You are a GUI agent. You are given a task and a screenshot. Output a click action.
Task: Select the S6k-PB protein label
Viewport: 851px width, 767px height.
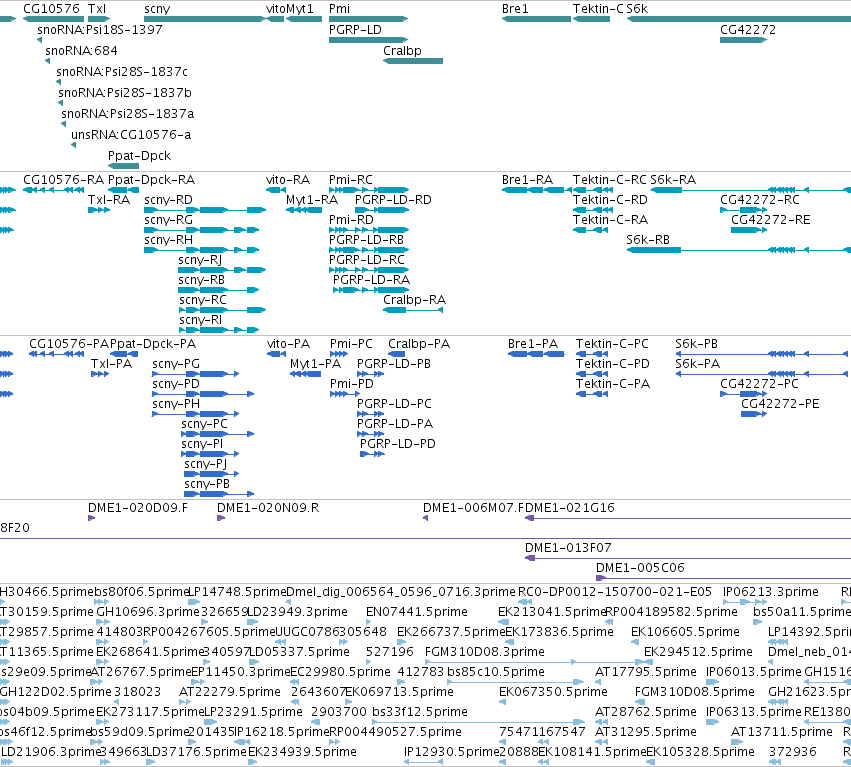point(696,344)
